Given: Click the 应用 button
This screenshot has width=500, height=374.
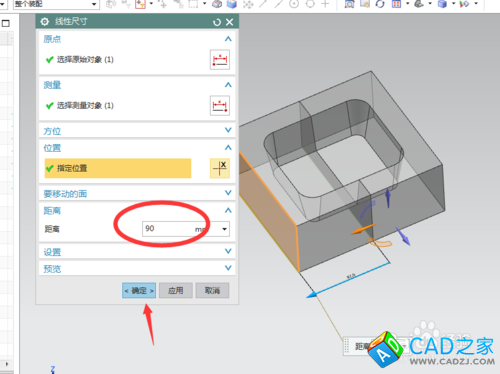Looking at the screenshot, I should pos(176,291).
